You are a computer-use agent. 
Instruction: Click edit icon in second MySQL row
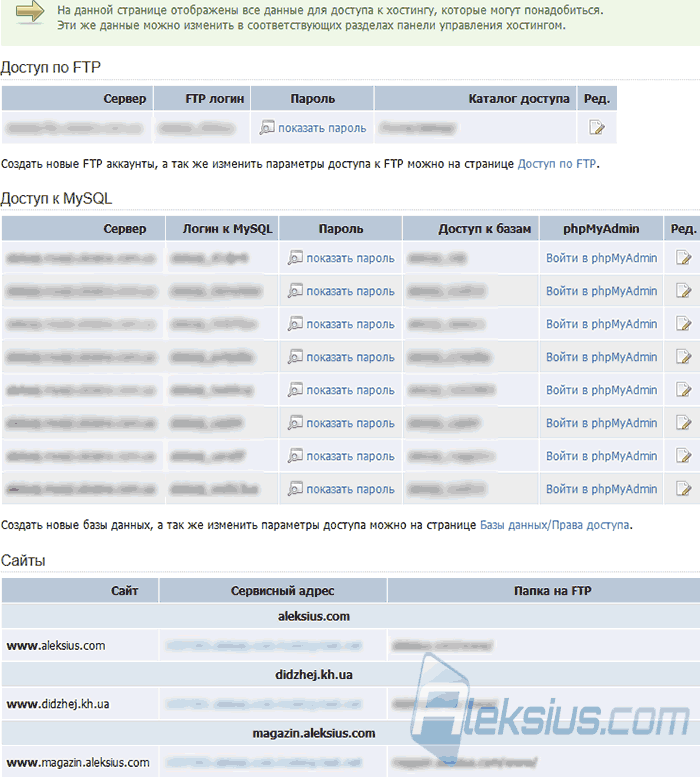684,291
